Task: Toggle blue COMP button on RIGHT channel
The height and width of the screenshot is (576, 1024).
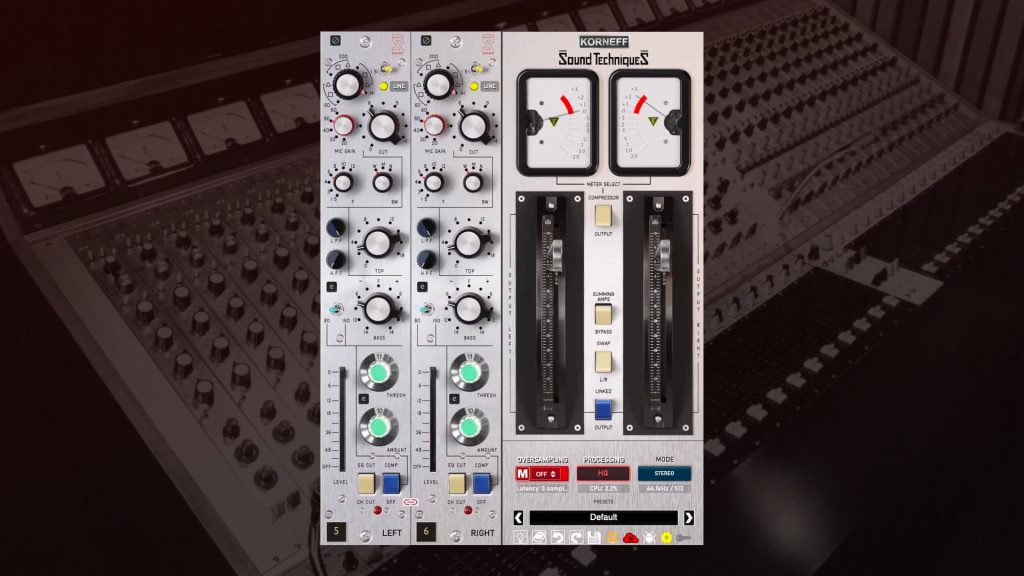Action: 481,484
